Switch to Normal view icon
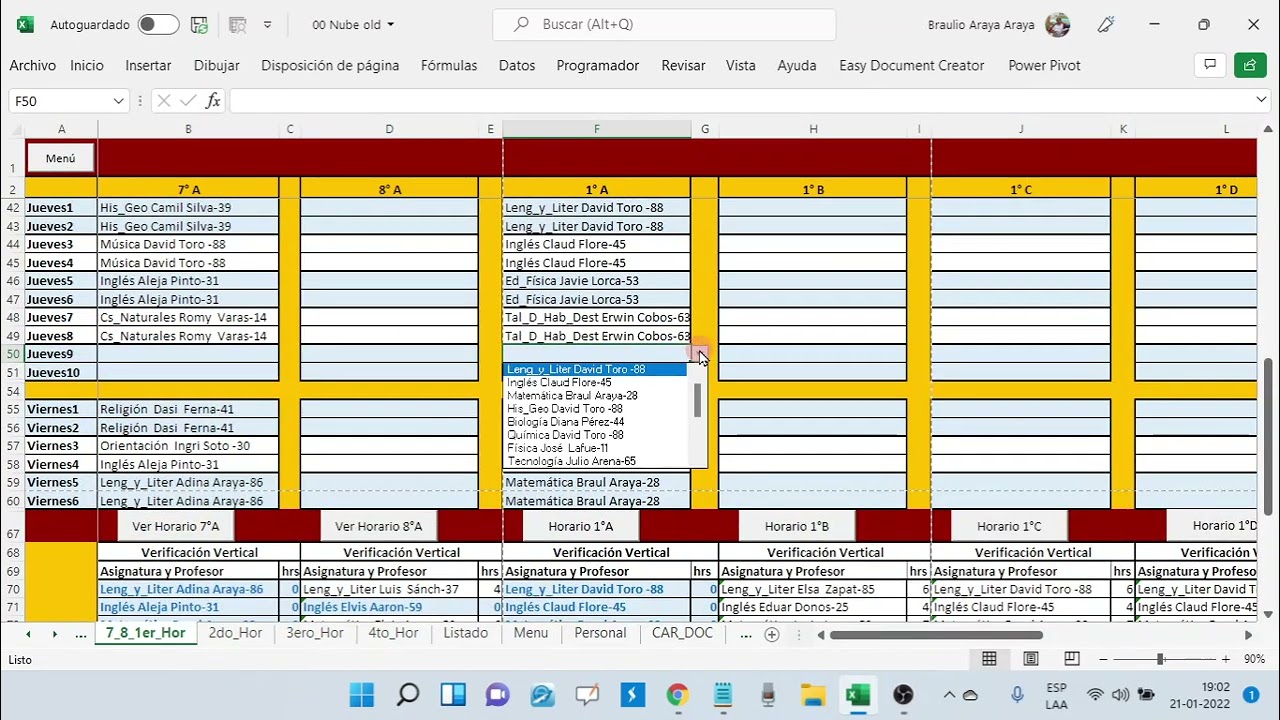Image resolution: width=1280 pixels, height=720 pixels. coord(989,658)
